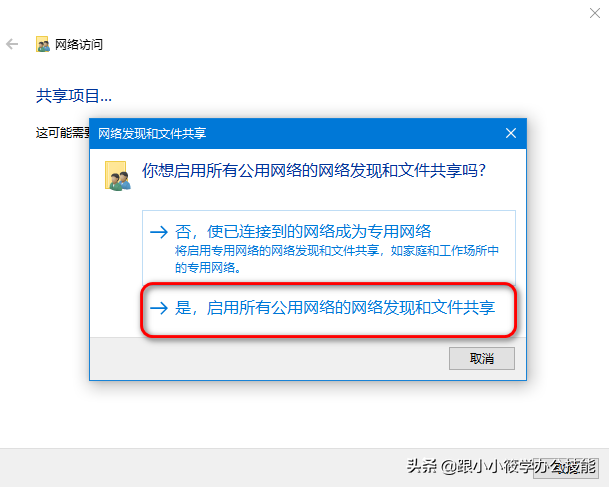Click the folder-users icon inside the dialog
Image resolution: width=609 pixels, height=487 pixels.
click(118, 176)
